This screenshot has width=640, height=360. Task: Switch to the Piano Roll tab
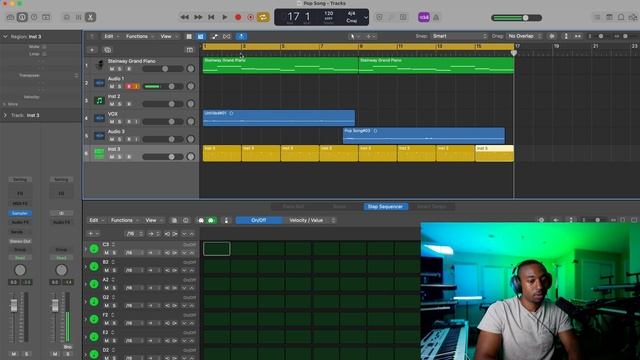pyautogui.click(x=293, y=207)
